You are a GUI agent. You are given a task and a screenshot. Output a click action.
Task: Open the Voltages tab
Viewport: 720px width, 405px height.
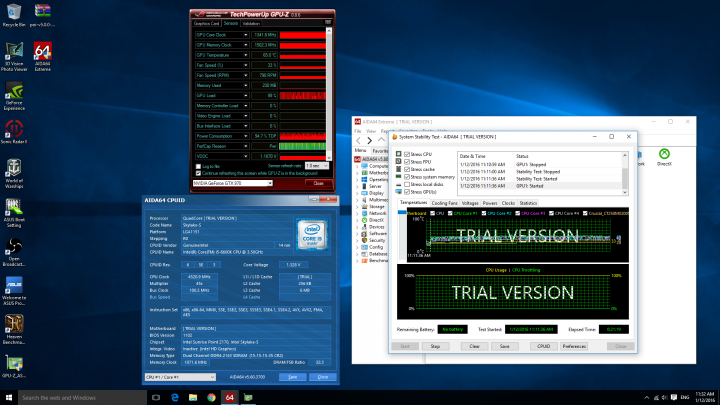[x=470, y=203]
